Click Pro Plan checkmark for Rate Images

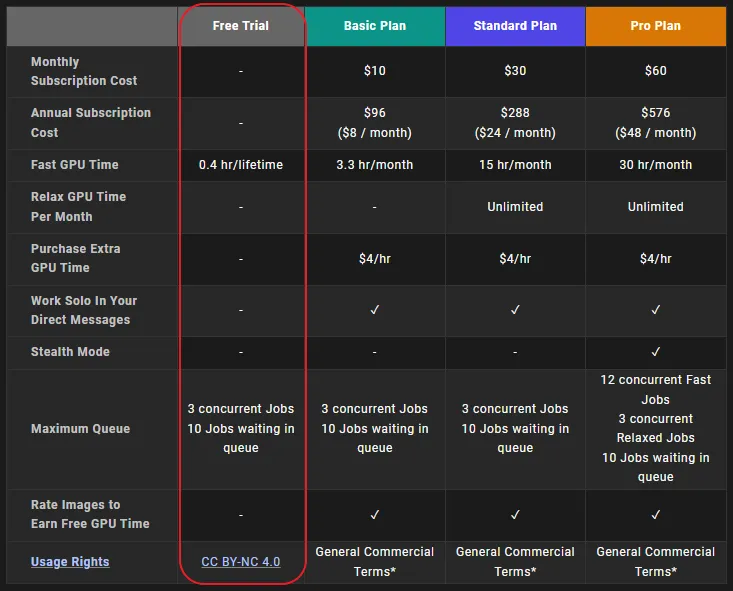(656, 515)
